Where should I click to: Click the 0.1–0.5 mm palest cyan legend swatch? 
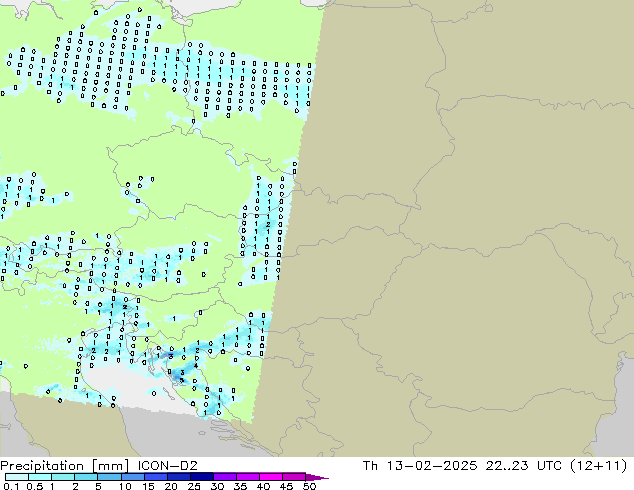pyautogui.click(x=17, y=477)
